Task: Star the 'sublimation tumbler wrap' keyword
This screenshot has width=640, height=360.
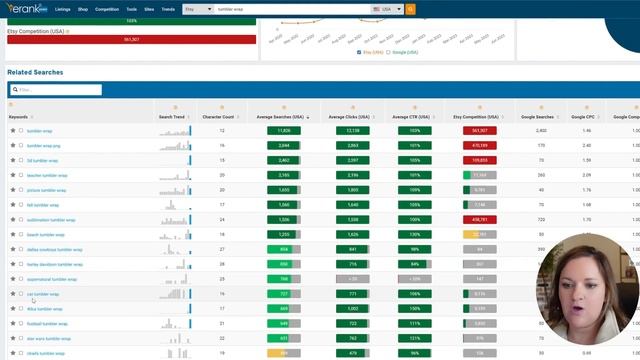Action: pyautogui.click(x=13, y=220)
